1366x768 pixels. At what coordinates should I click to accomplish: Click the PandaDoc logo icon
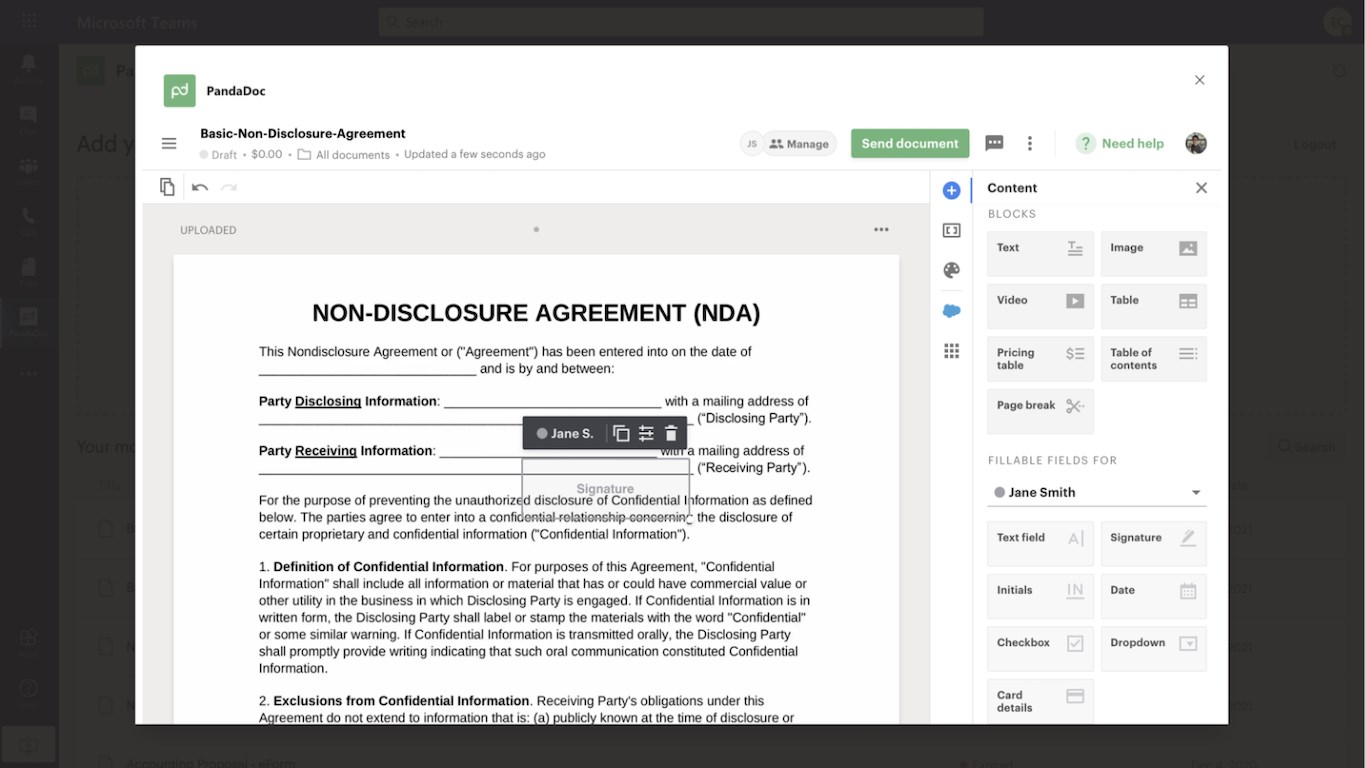pos(180,90)
